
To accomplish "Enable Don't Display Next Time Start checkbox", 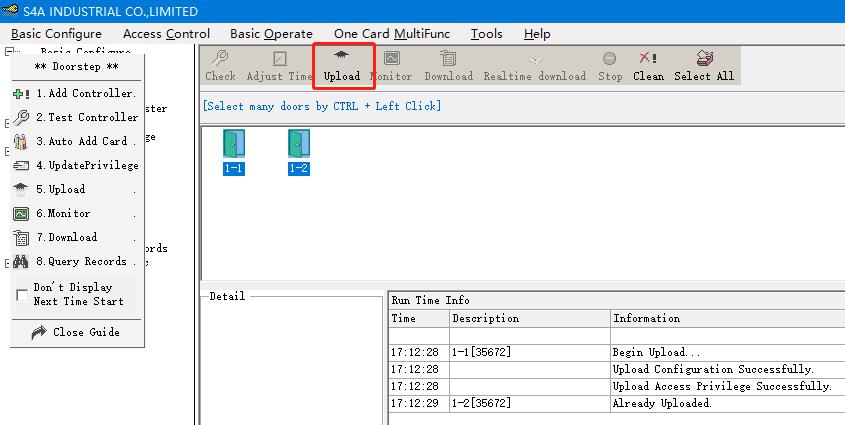I will click(x=22, y=294).
